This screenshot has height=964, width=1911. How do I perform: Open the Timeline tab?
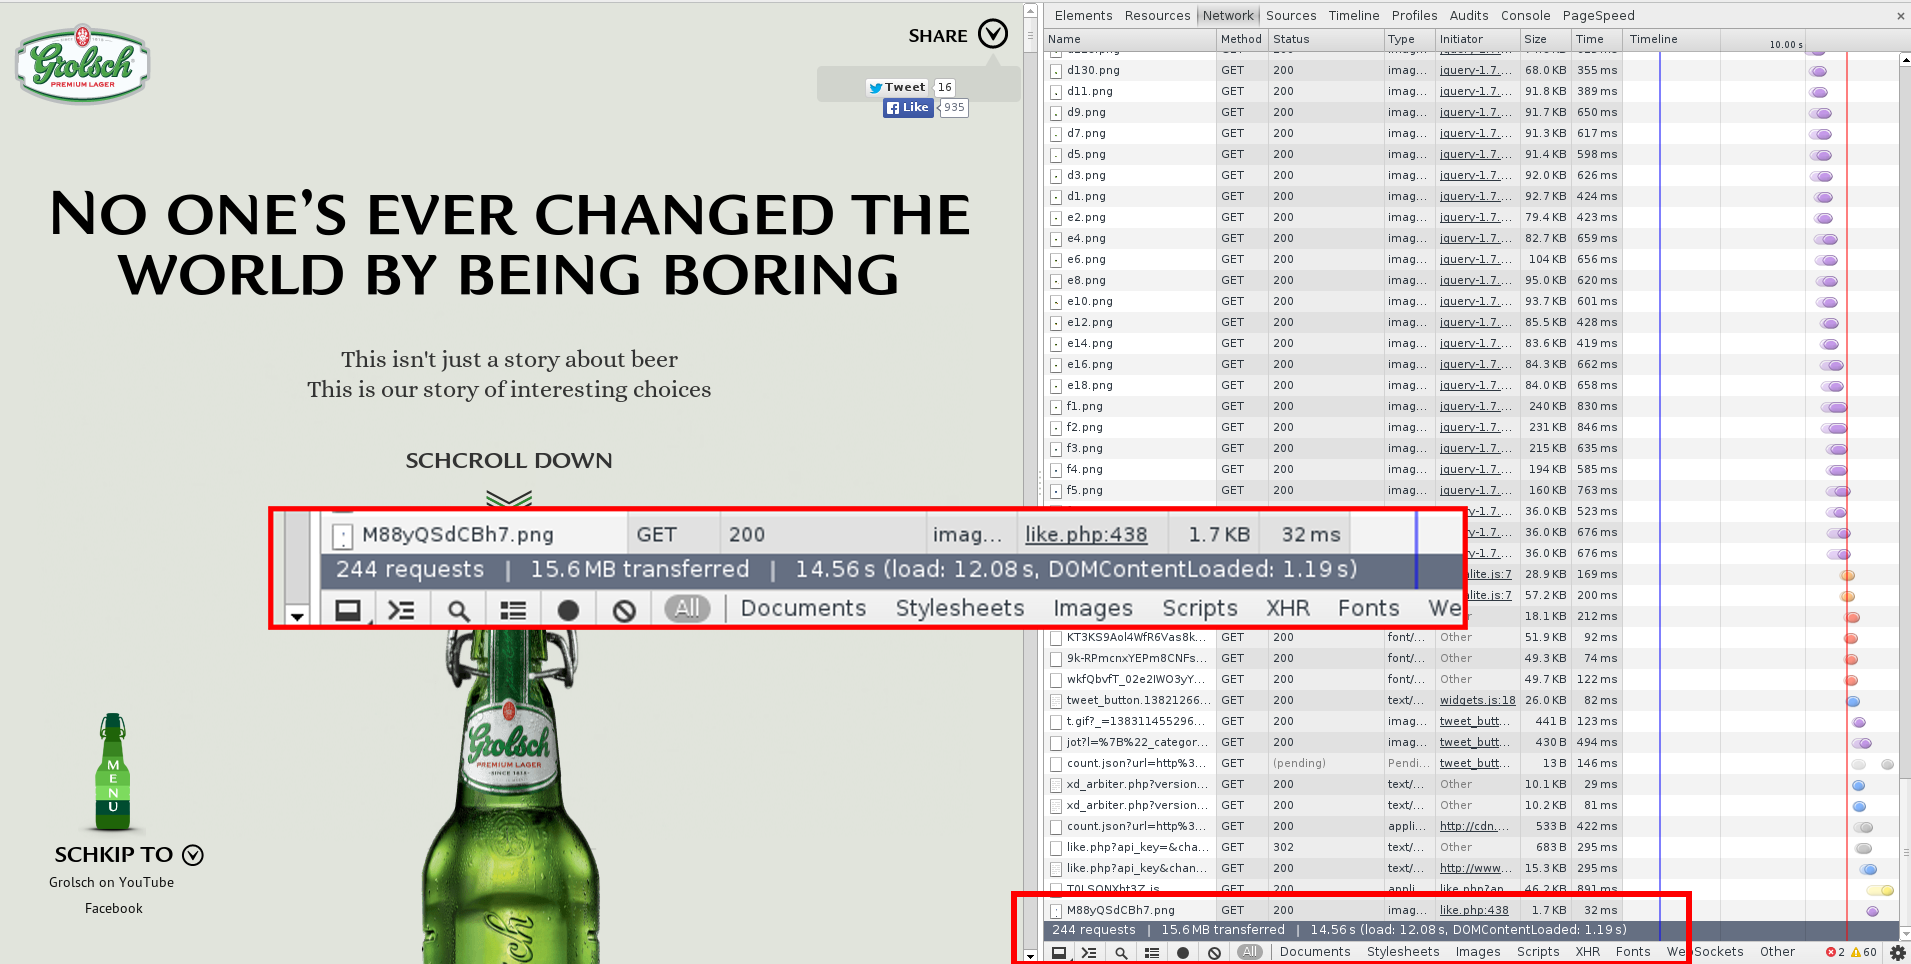tap(1354, 16)
